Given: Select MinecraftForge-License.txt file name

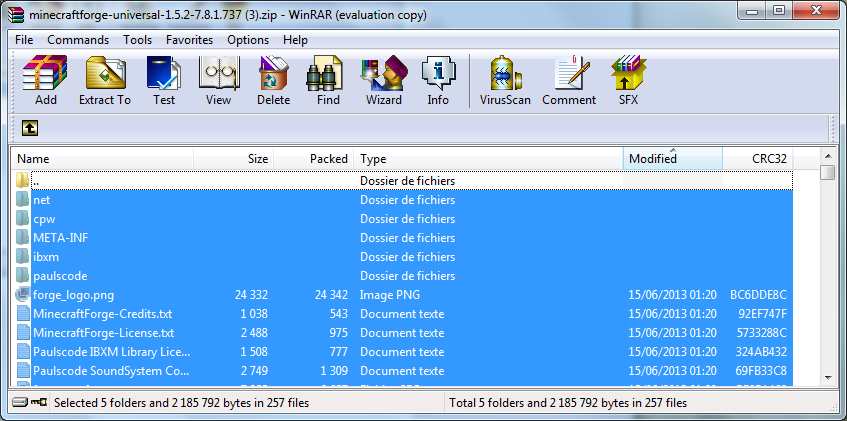Looking at the screenshot, I should point(104,333).
